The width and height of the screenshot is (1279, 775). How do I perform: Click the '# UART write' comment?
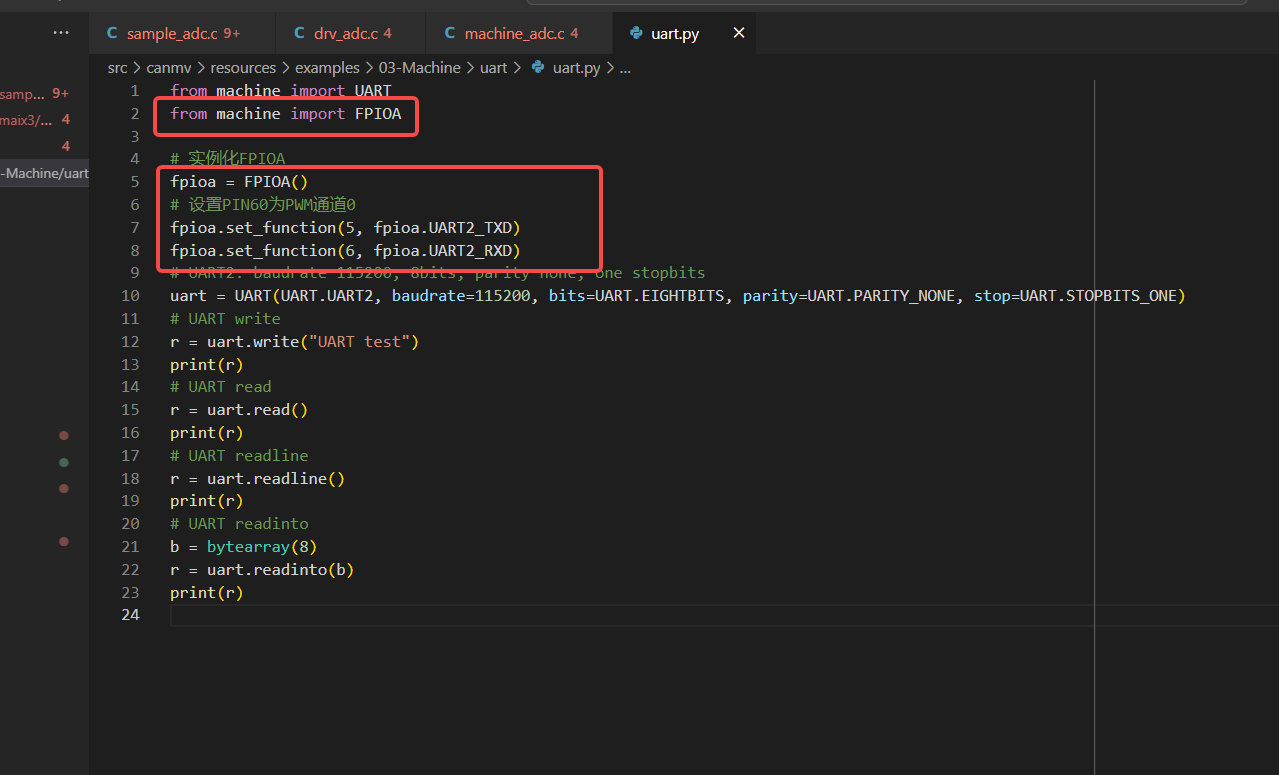click(x=225, y=319)
